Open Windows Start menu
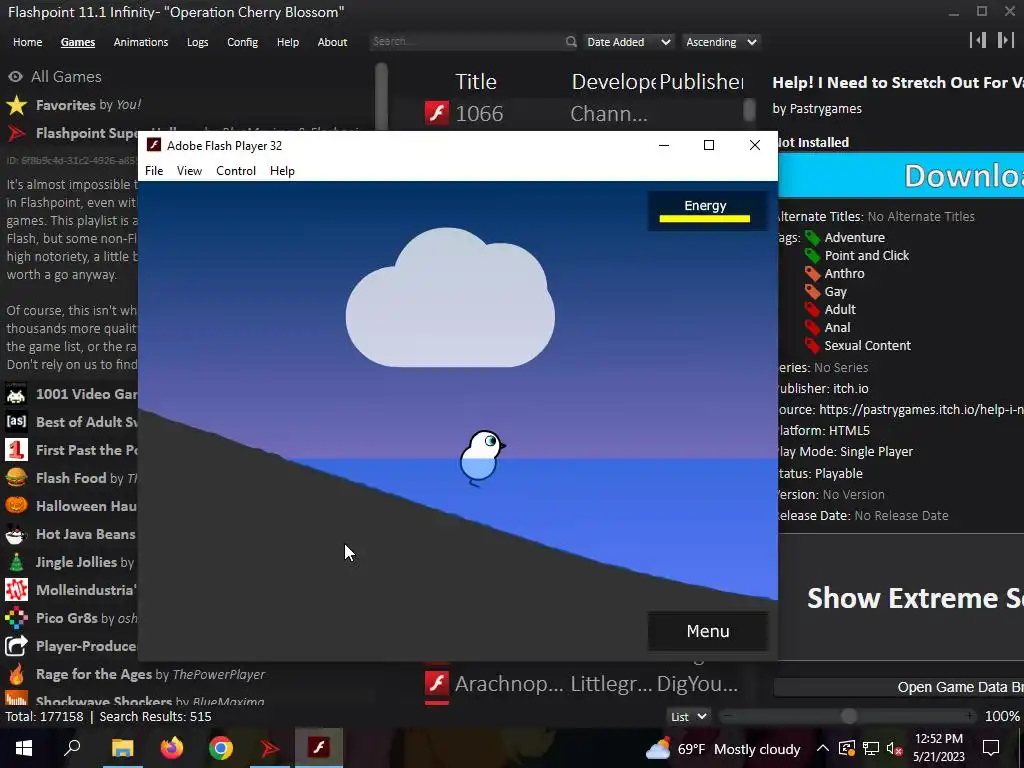 (24, 748)
